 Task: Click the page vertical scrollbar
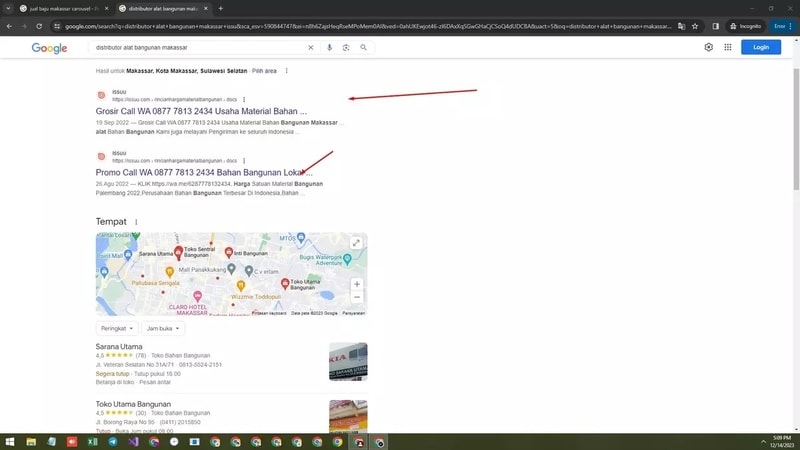click(796, 130)
